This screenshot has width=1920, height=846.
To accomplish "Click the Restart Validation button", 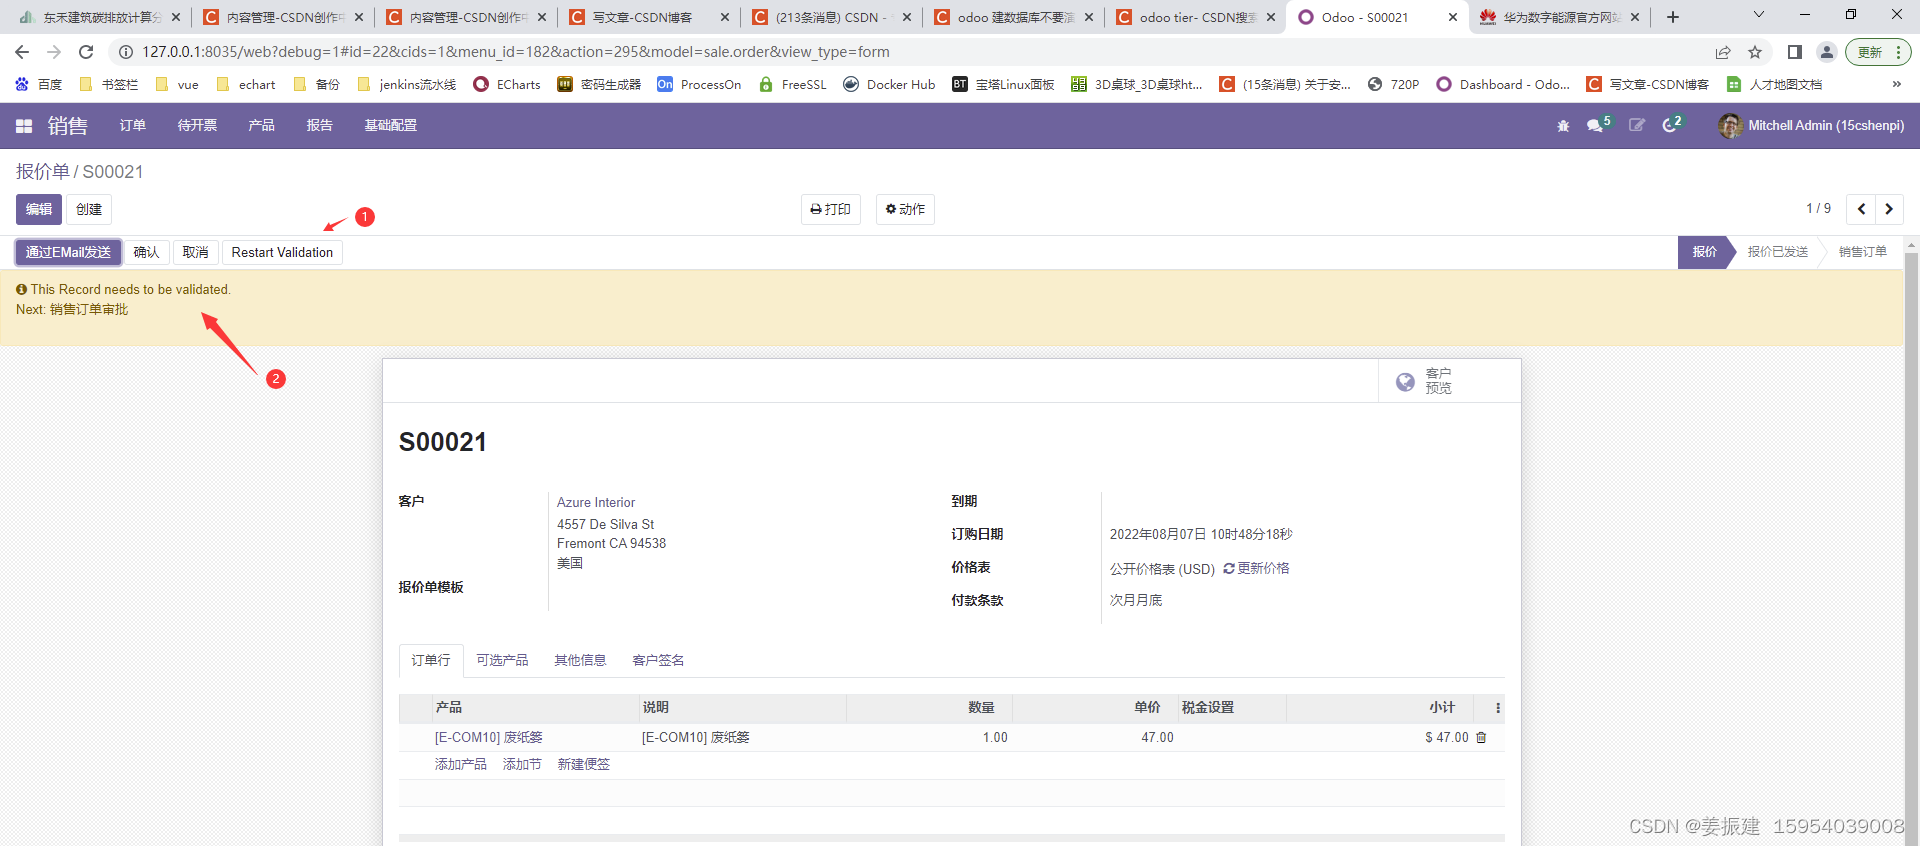I will click(x=282, y=253).
